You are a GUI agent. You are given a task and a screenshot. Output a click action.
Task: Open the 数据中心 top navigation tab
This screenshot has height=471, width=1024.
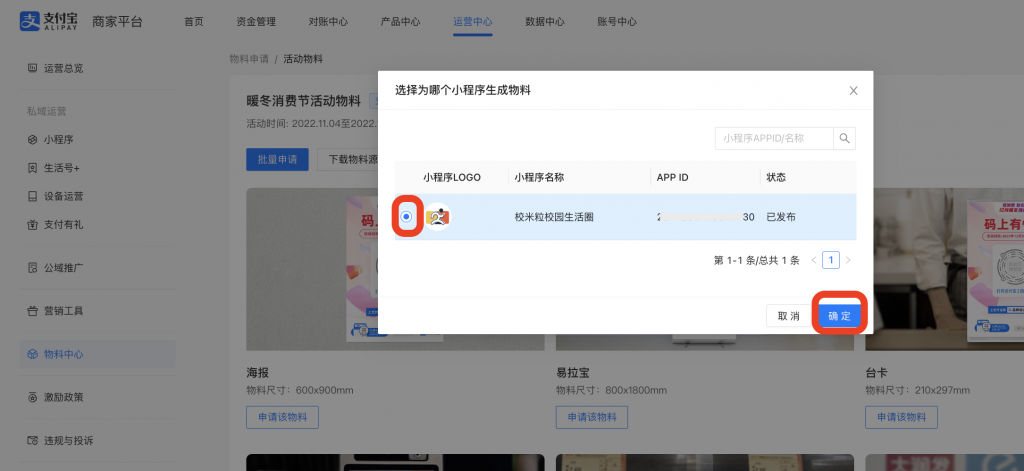(x=545, y=22)
